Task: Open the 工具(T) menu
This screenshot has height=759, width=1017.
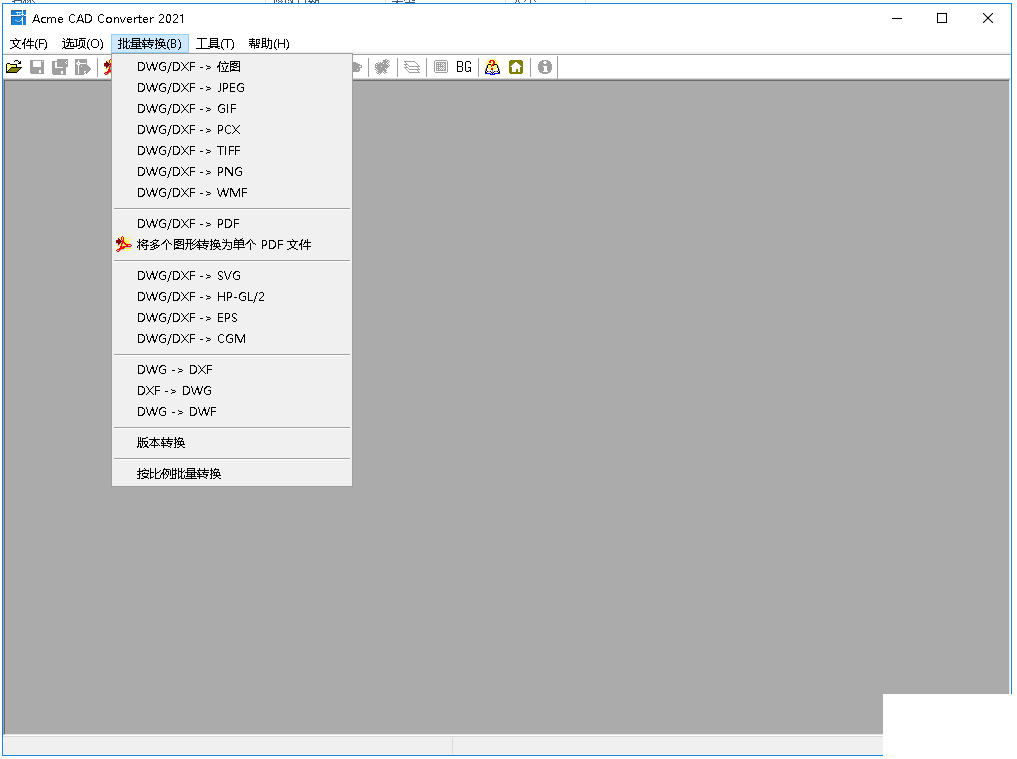Action: (x=215, y=43)
